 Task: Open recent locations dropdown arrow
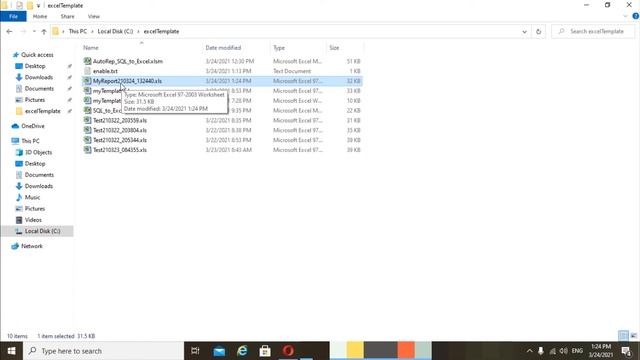click(34, 31)
